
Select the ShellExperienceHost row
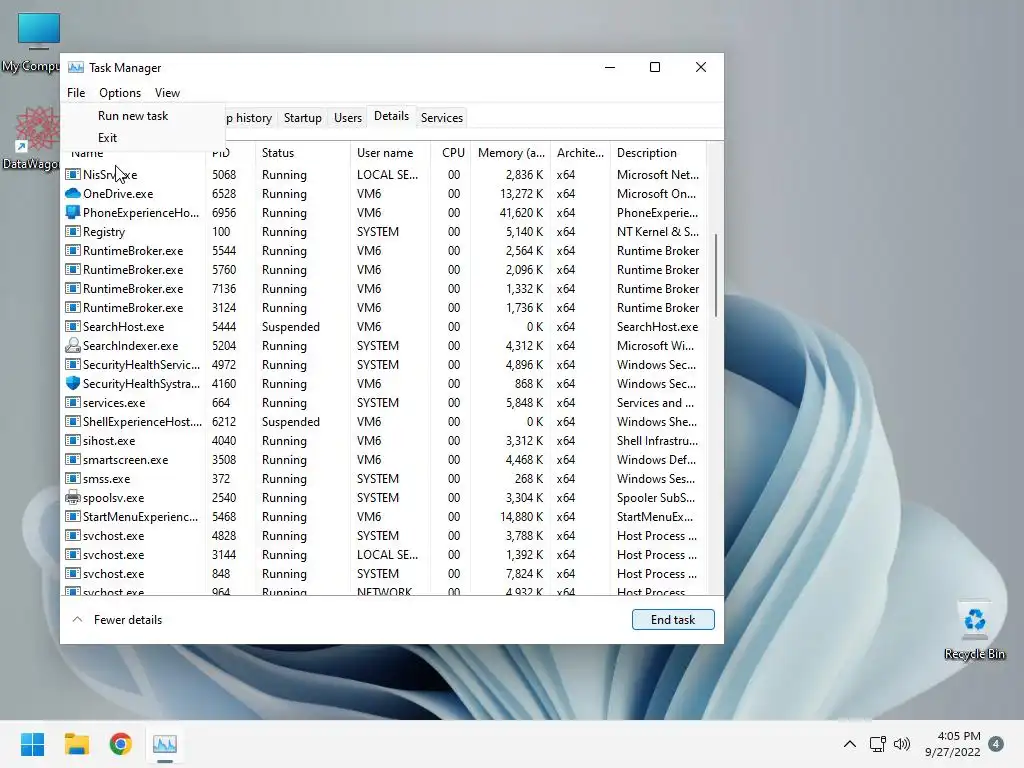click(x=384, y=422)
